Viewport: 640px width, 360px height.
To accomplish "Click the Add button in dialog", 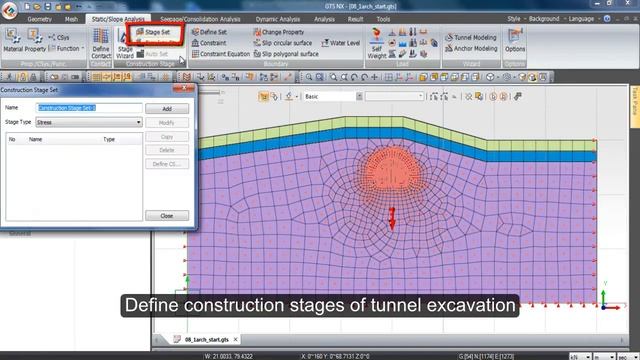I will [167, 109].
